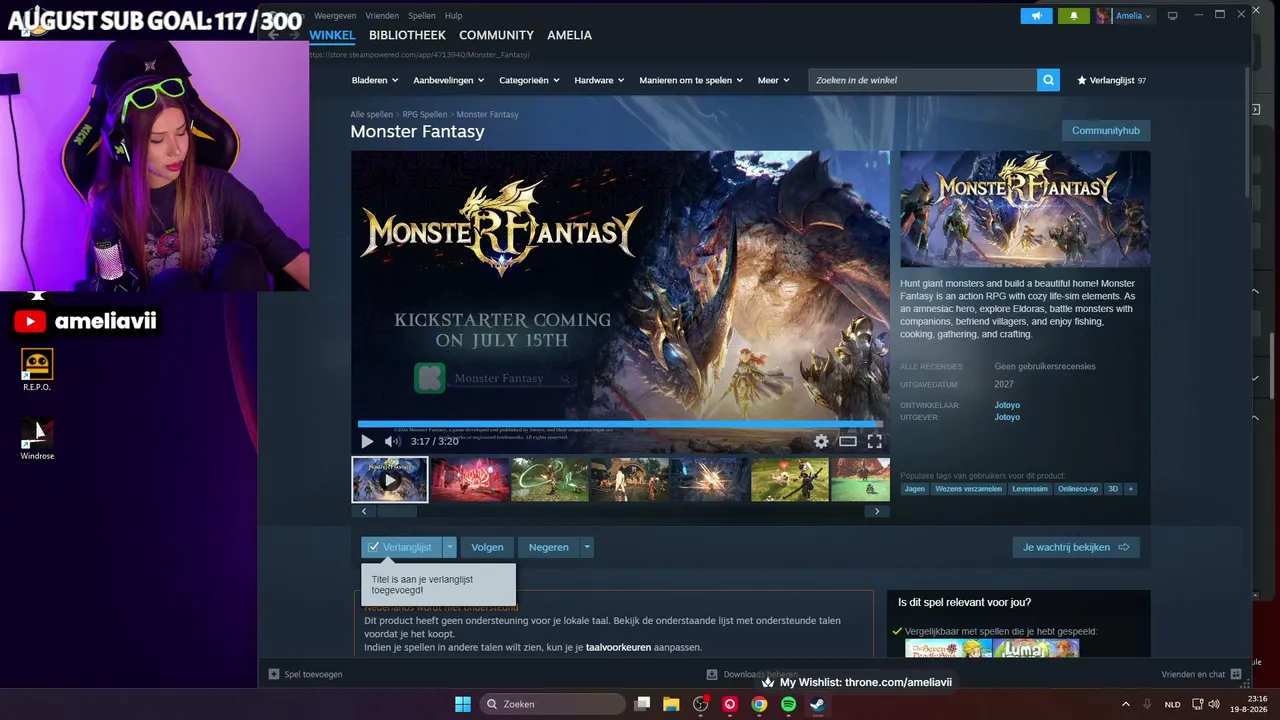The height and width of the screenshot is (720, 1280).
Task: Click the Jagen tag
Action: click(x=915, y=489)
